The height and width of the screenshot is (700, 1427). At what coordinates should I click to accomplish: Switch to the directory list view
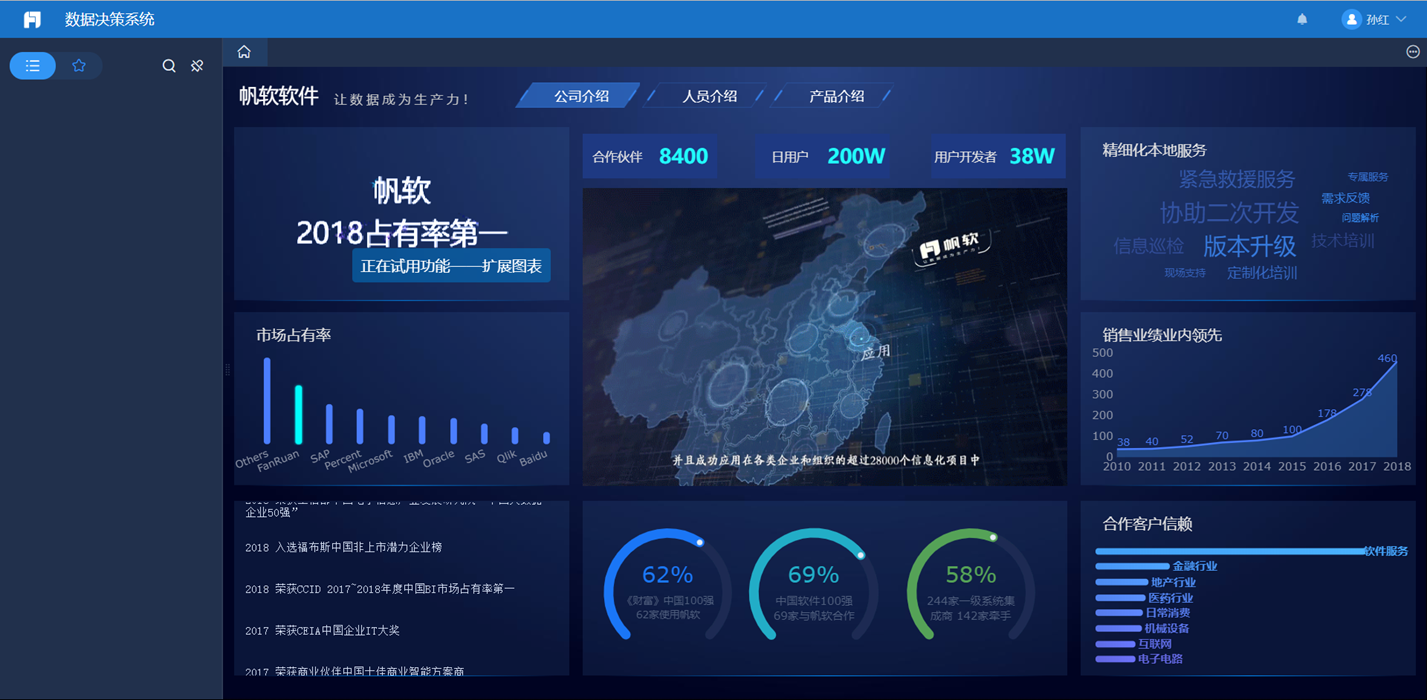pyautogui.click(x=33, y=65)
